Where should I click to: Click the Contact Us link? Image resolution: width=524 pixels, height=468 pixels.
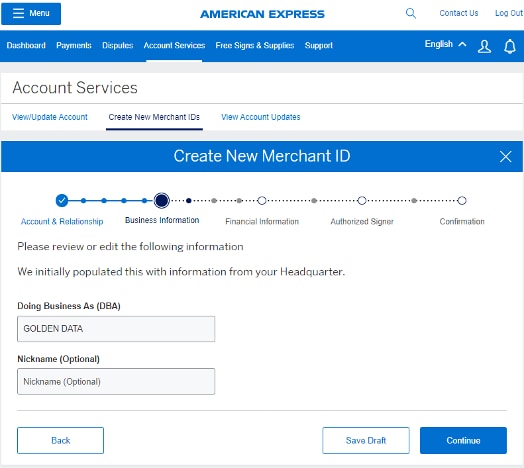click(x=459, y=13)
